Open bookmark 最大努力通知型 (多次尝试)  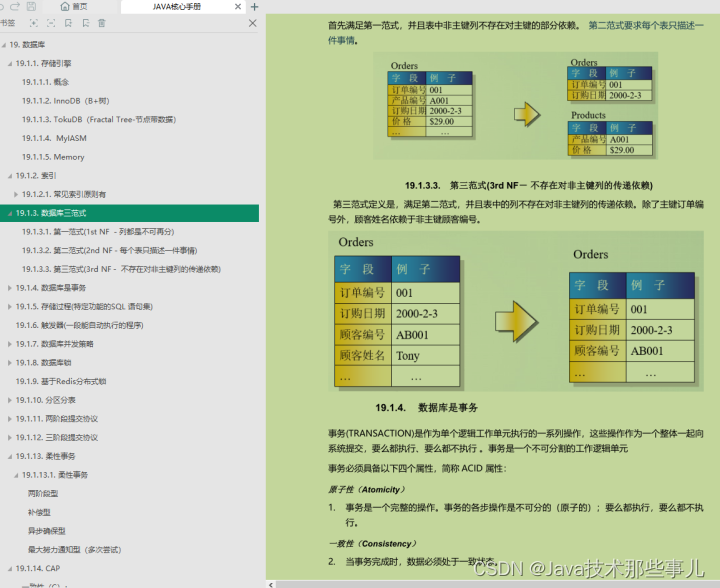[x=74, y=550]
